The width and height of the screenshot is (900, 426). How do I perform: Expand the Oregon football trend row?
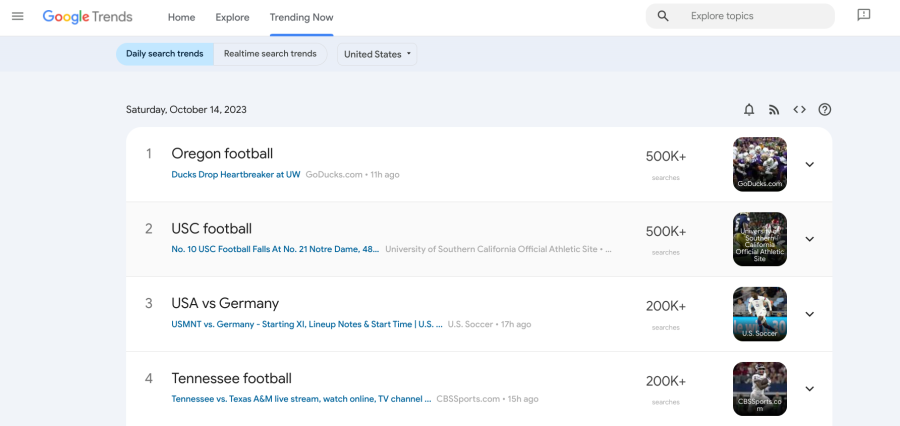[x=809, y=164]
